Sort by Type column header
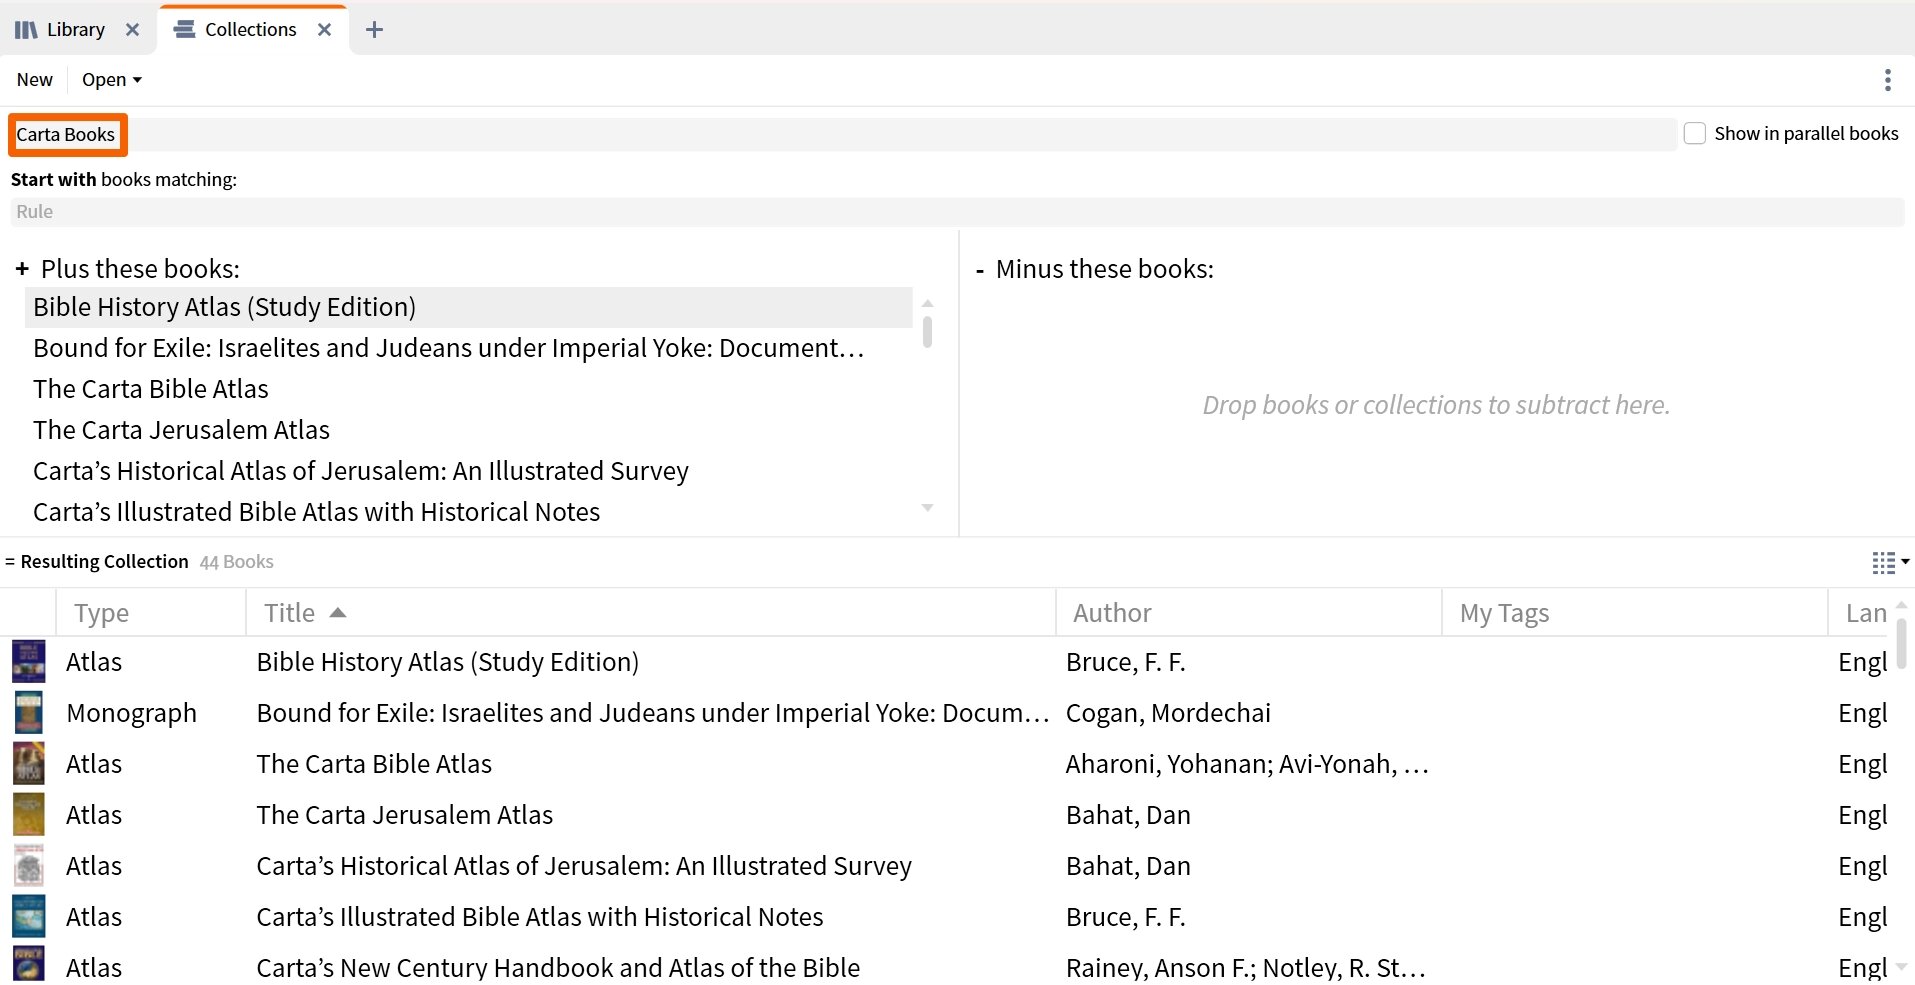The image size is (1915, 985). tap(150, 613)
